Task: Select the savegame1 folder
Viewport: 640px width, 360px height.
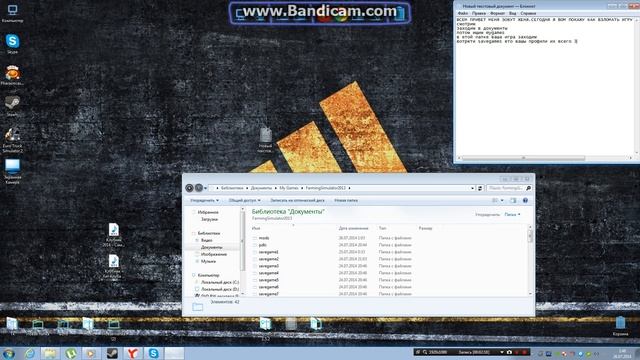Action: click(269, 252)
